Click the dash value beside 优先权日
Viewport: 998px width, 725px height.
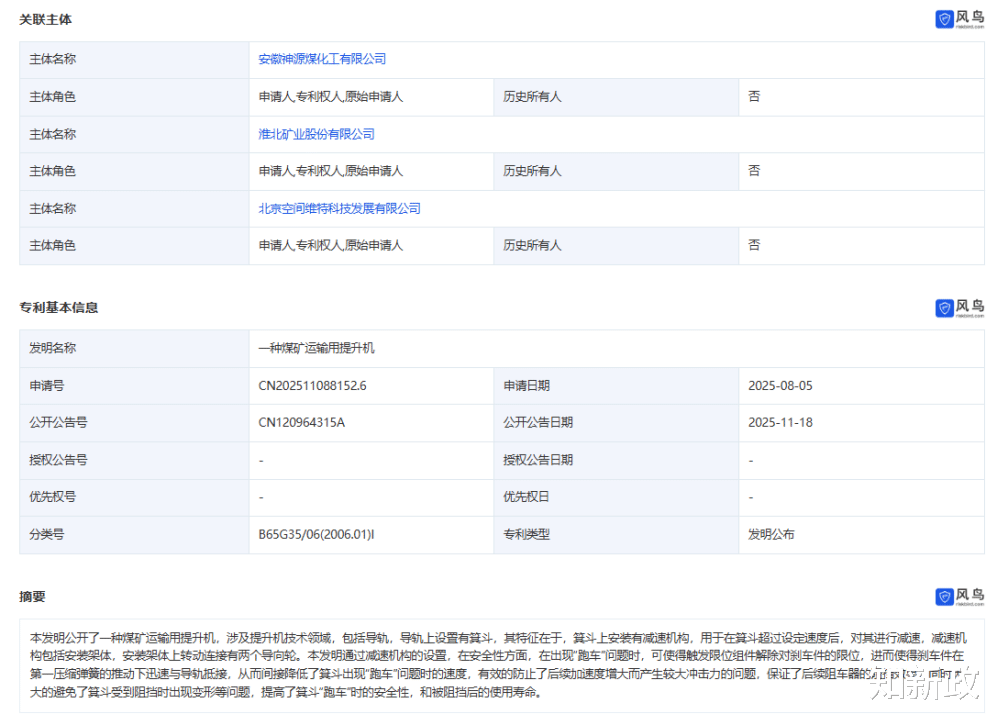pyautogui.click(x=751, y=498)
